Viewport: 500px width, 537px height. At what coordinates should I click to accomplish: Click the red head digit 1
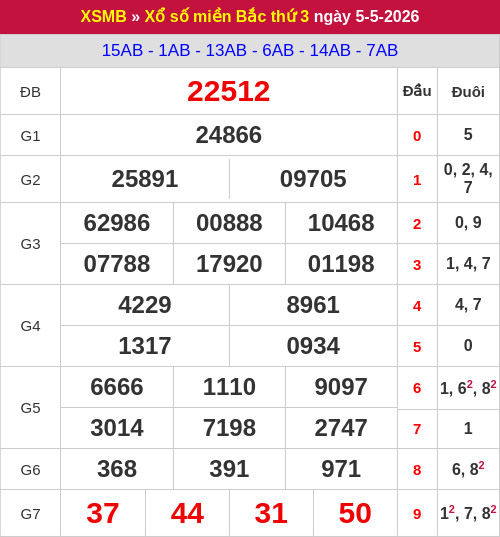pyautogui.click(x=417, y=180)
